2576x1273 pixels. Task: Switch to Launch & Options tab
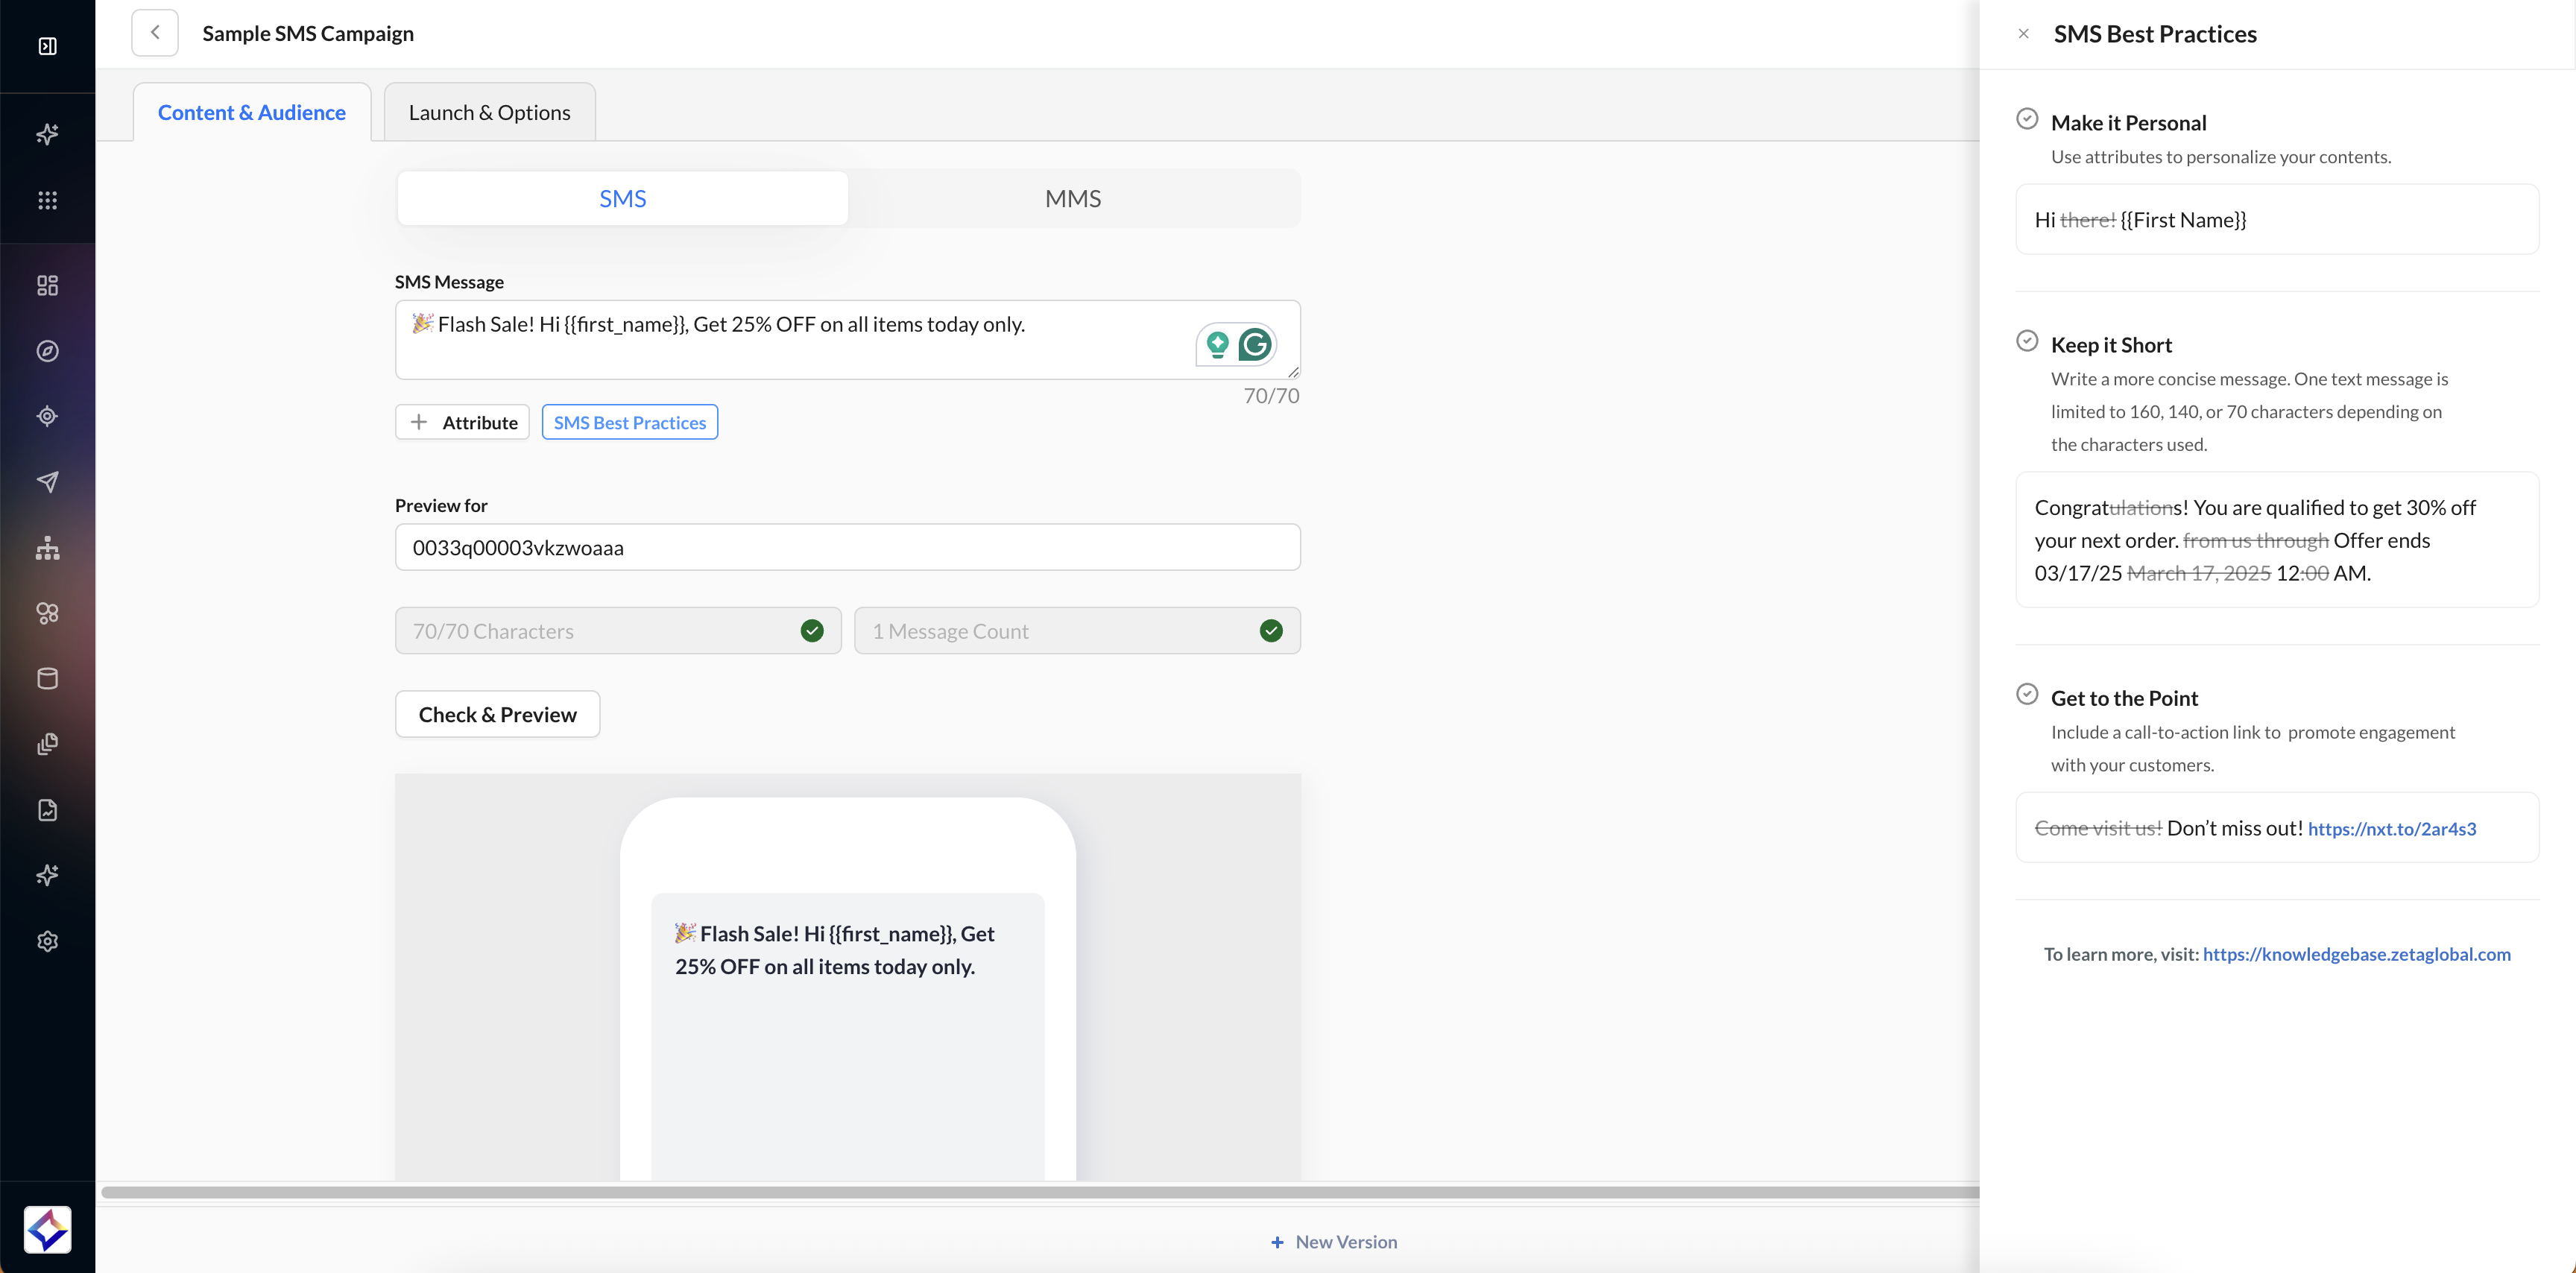point(489,113)
